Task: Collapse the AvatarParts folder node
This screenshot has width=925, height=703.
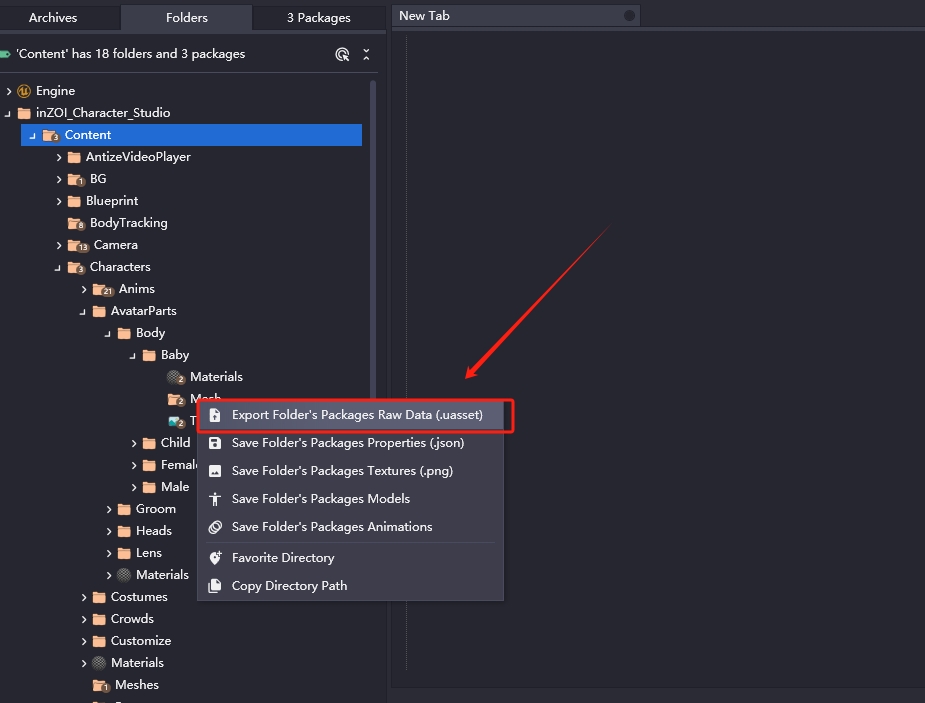Action: pos(83,311)
